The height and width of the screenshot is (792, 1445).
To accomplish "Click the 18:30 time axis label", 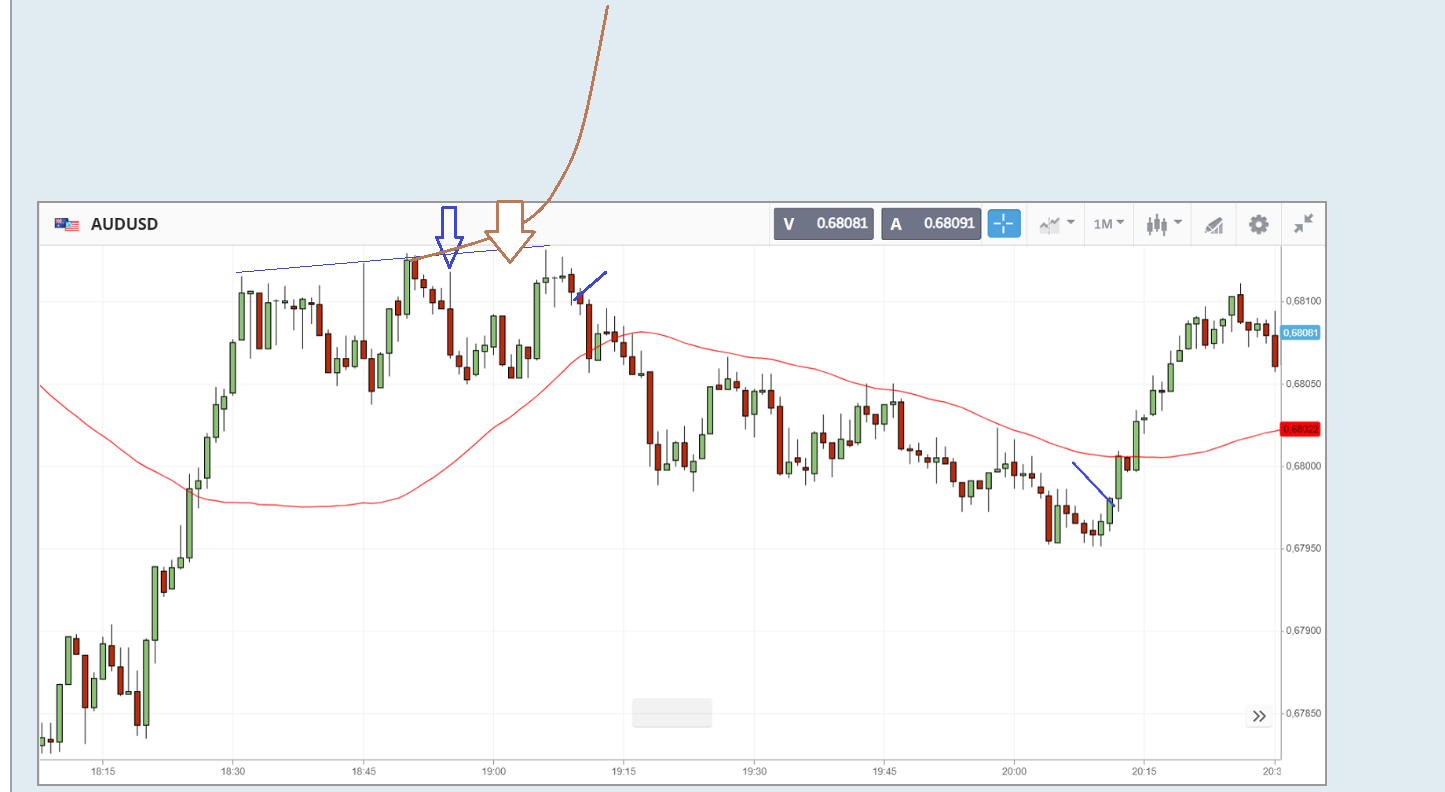I will [233, 772].
